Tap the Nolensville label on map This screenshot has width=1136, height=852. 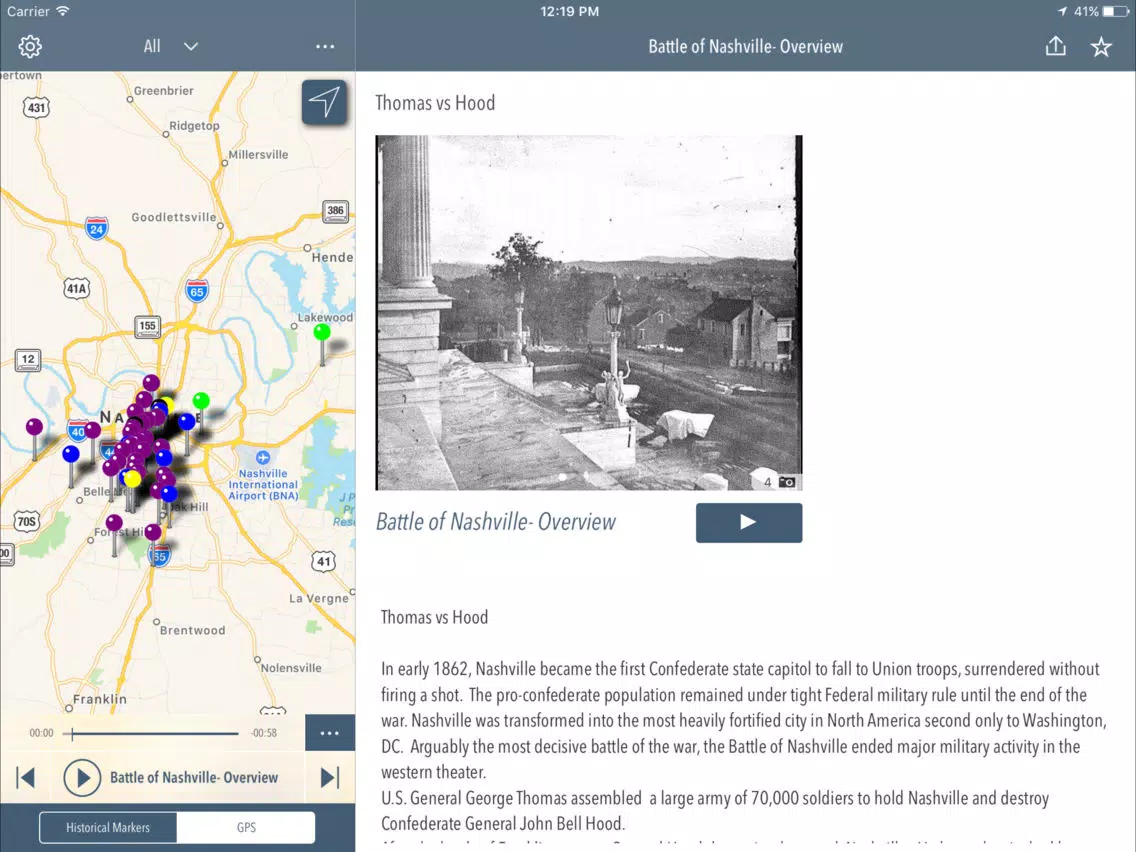click(291, 668)
